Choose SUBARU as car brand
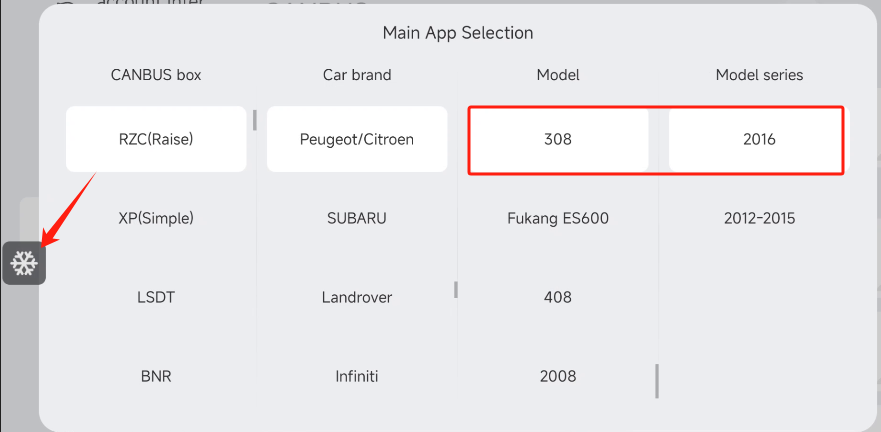The image size is (881, 432). pyautogui.click(x=357, y=218)
